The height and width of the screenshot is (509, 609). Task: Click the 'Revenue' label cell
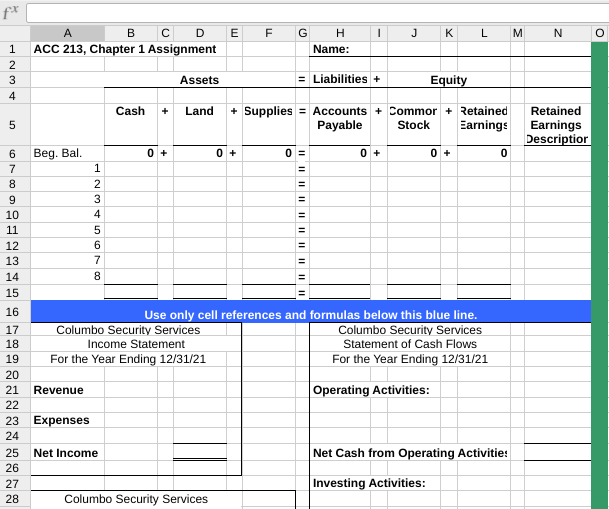click(67, 390)
